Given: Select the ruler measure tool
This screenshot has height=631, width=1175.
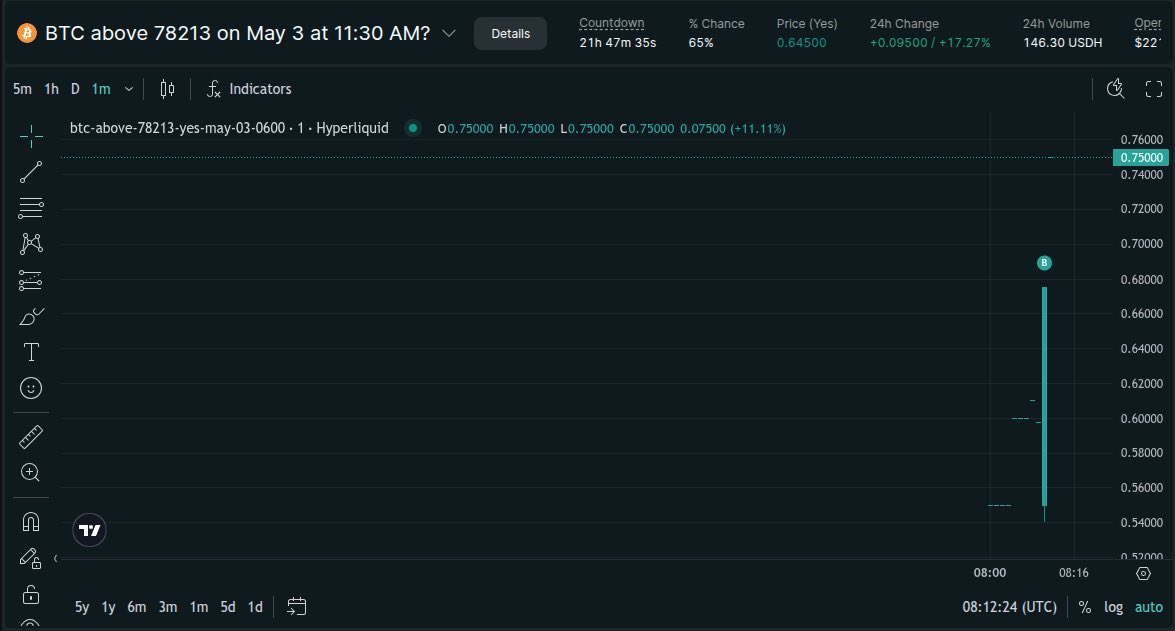Looking at the screenshot, I should point(31,436).
